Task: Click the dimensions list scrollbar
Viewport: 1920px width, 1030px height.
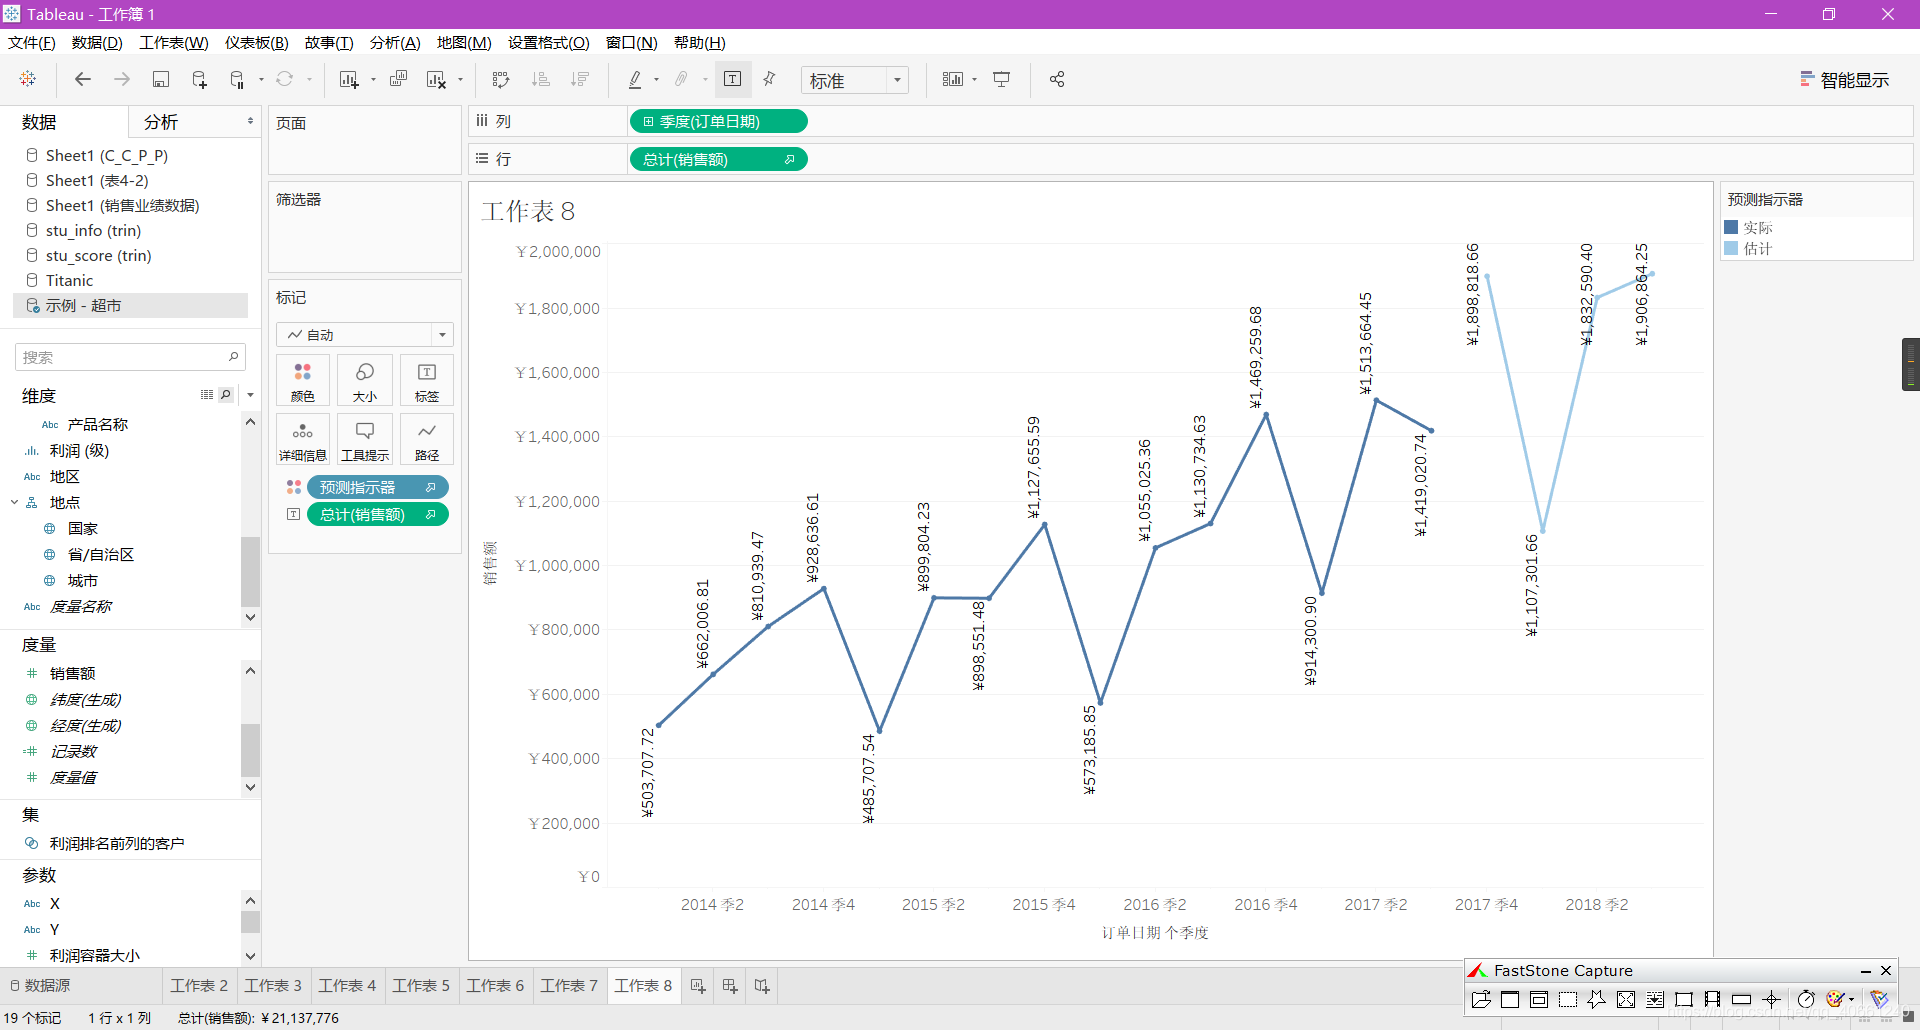Action: pos(250,571)
